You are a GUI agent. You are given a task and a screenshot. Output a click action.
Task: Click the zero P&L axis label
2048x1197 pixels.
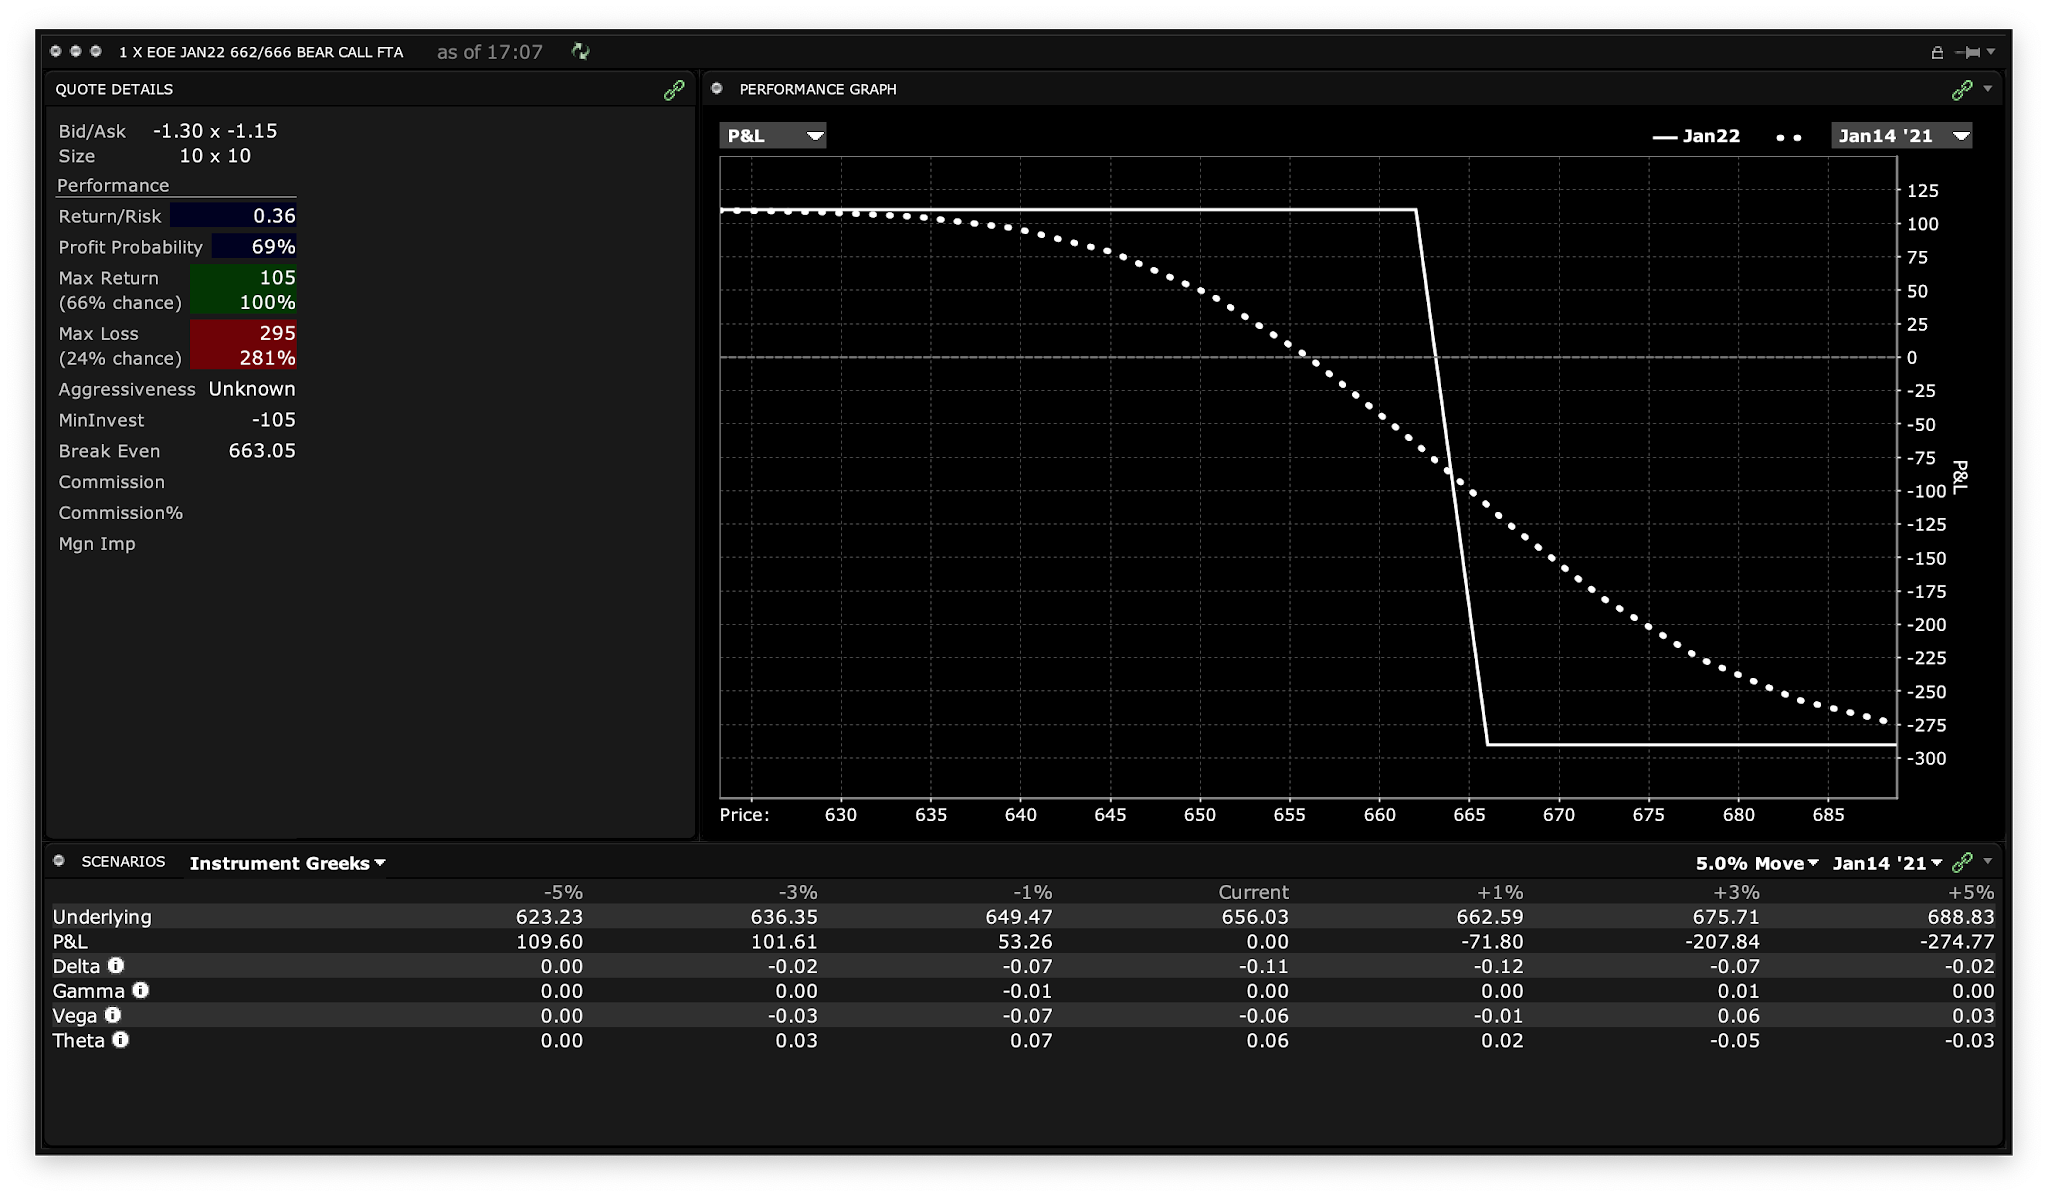coord(1912,357)
